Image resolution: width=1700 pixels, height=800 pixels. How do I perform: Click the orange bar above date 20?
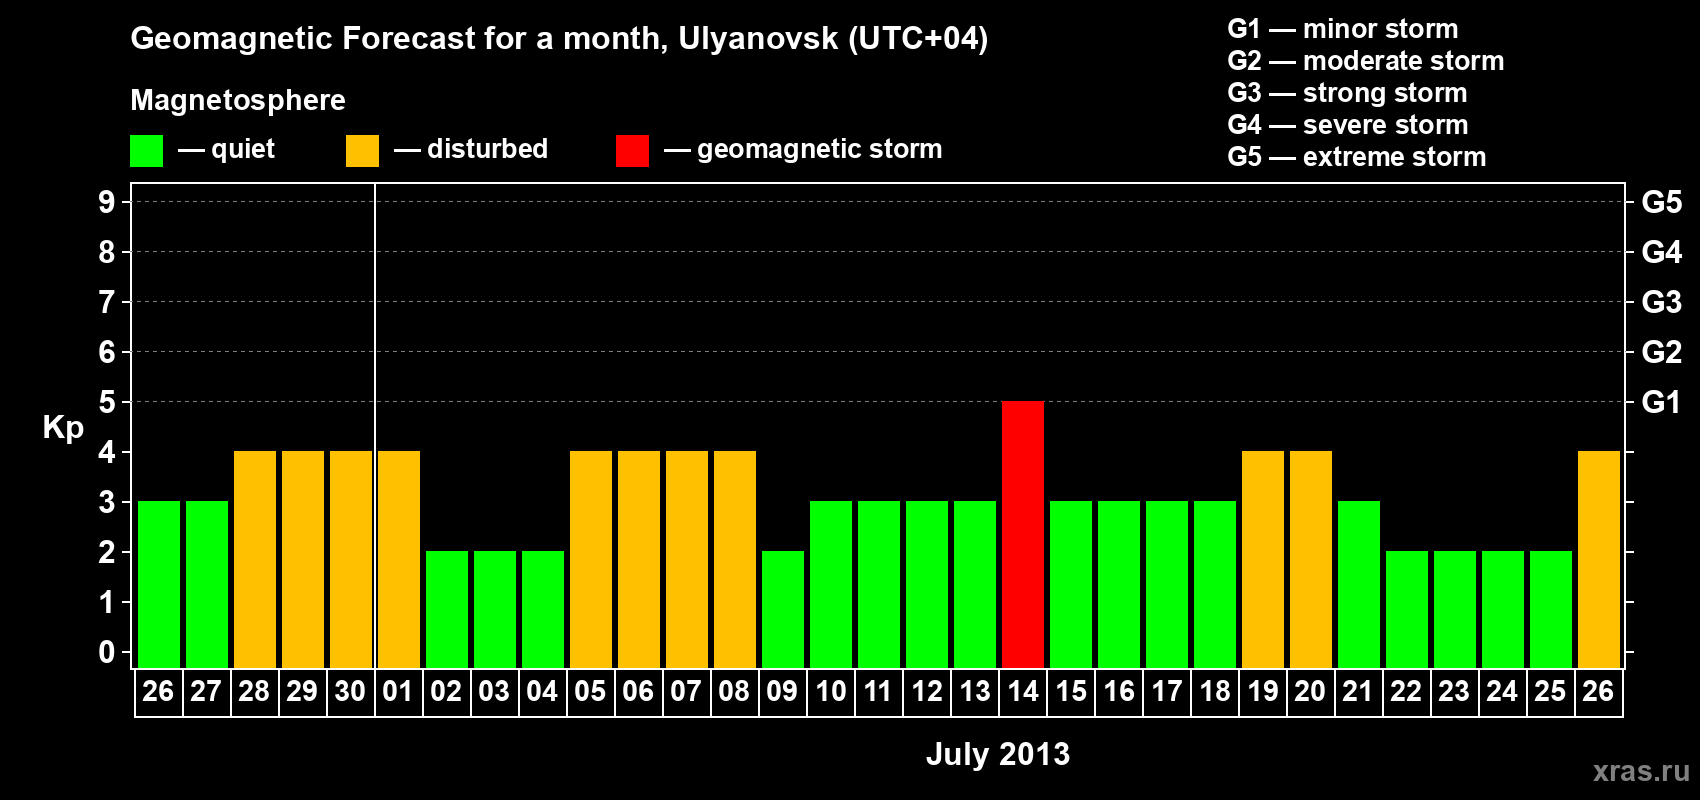1311,559
